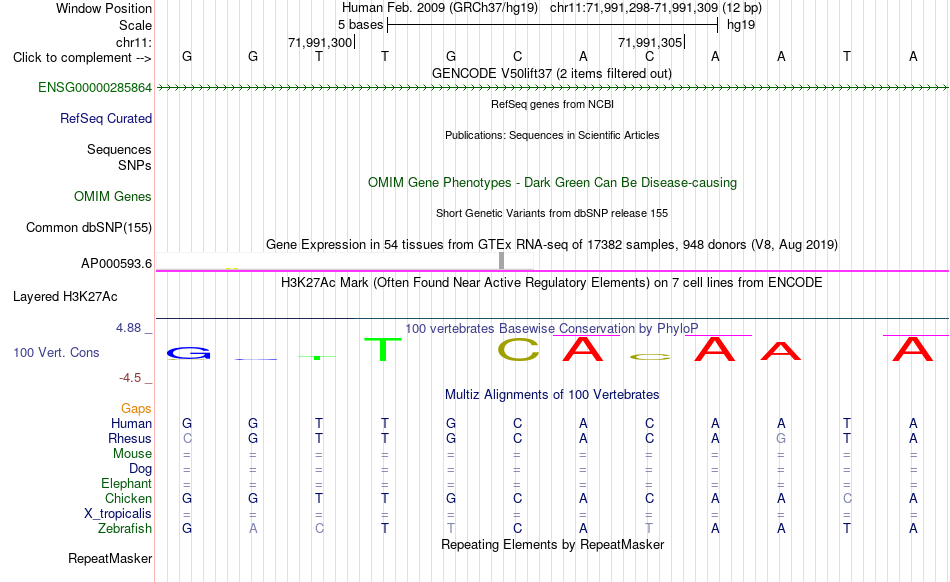950x582 pixels.
Task: Click the ENSG00000285864 gene label
Action: pos(95,87)
